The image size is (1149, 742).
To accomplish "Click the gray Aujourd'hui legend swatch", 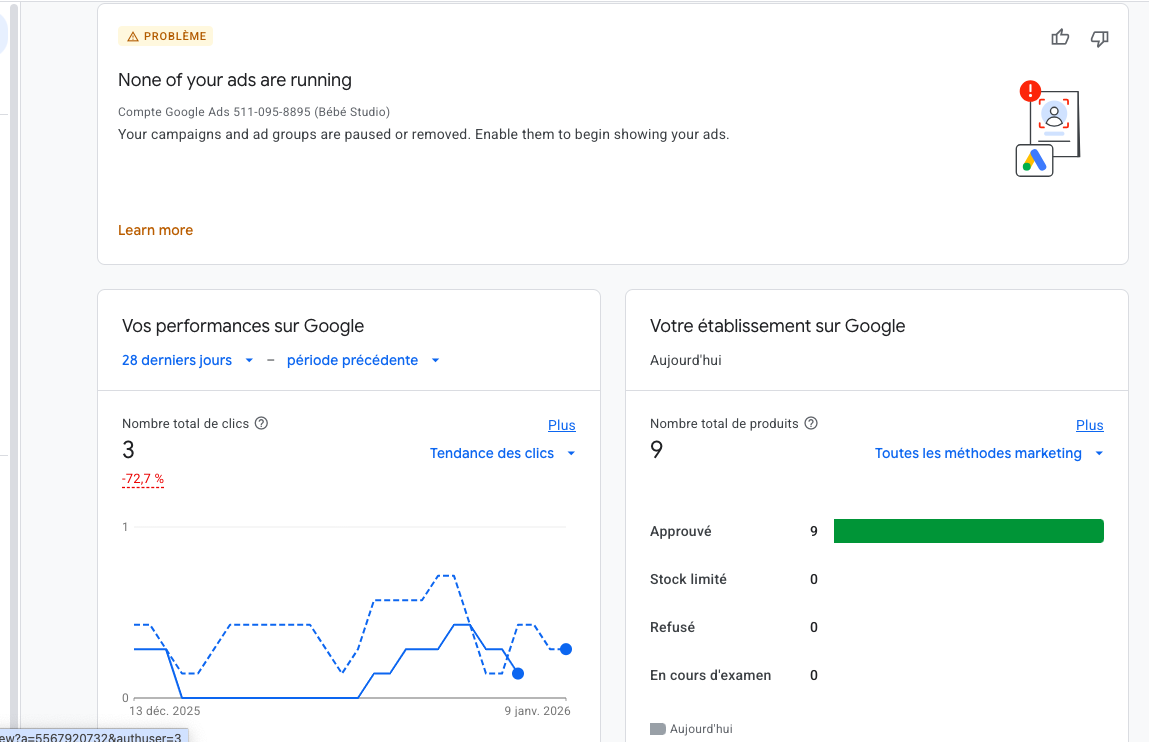I will pos(657,729).
